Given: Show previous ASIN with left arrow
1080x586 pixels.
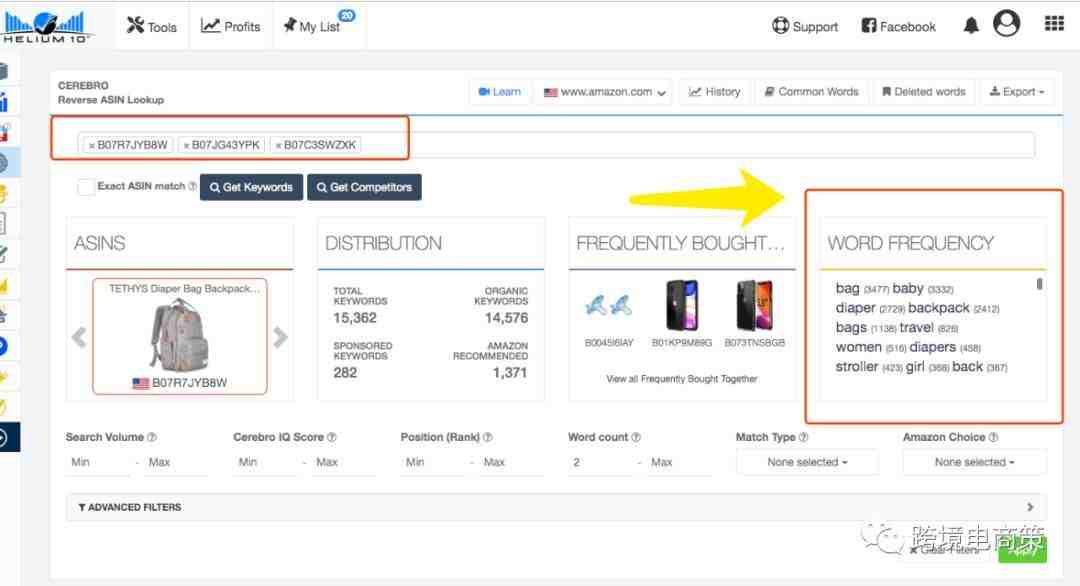Looking at the screenshot, I should pyautogui.click(x=79, y=338).
